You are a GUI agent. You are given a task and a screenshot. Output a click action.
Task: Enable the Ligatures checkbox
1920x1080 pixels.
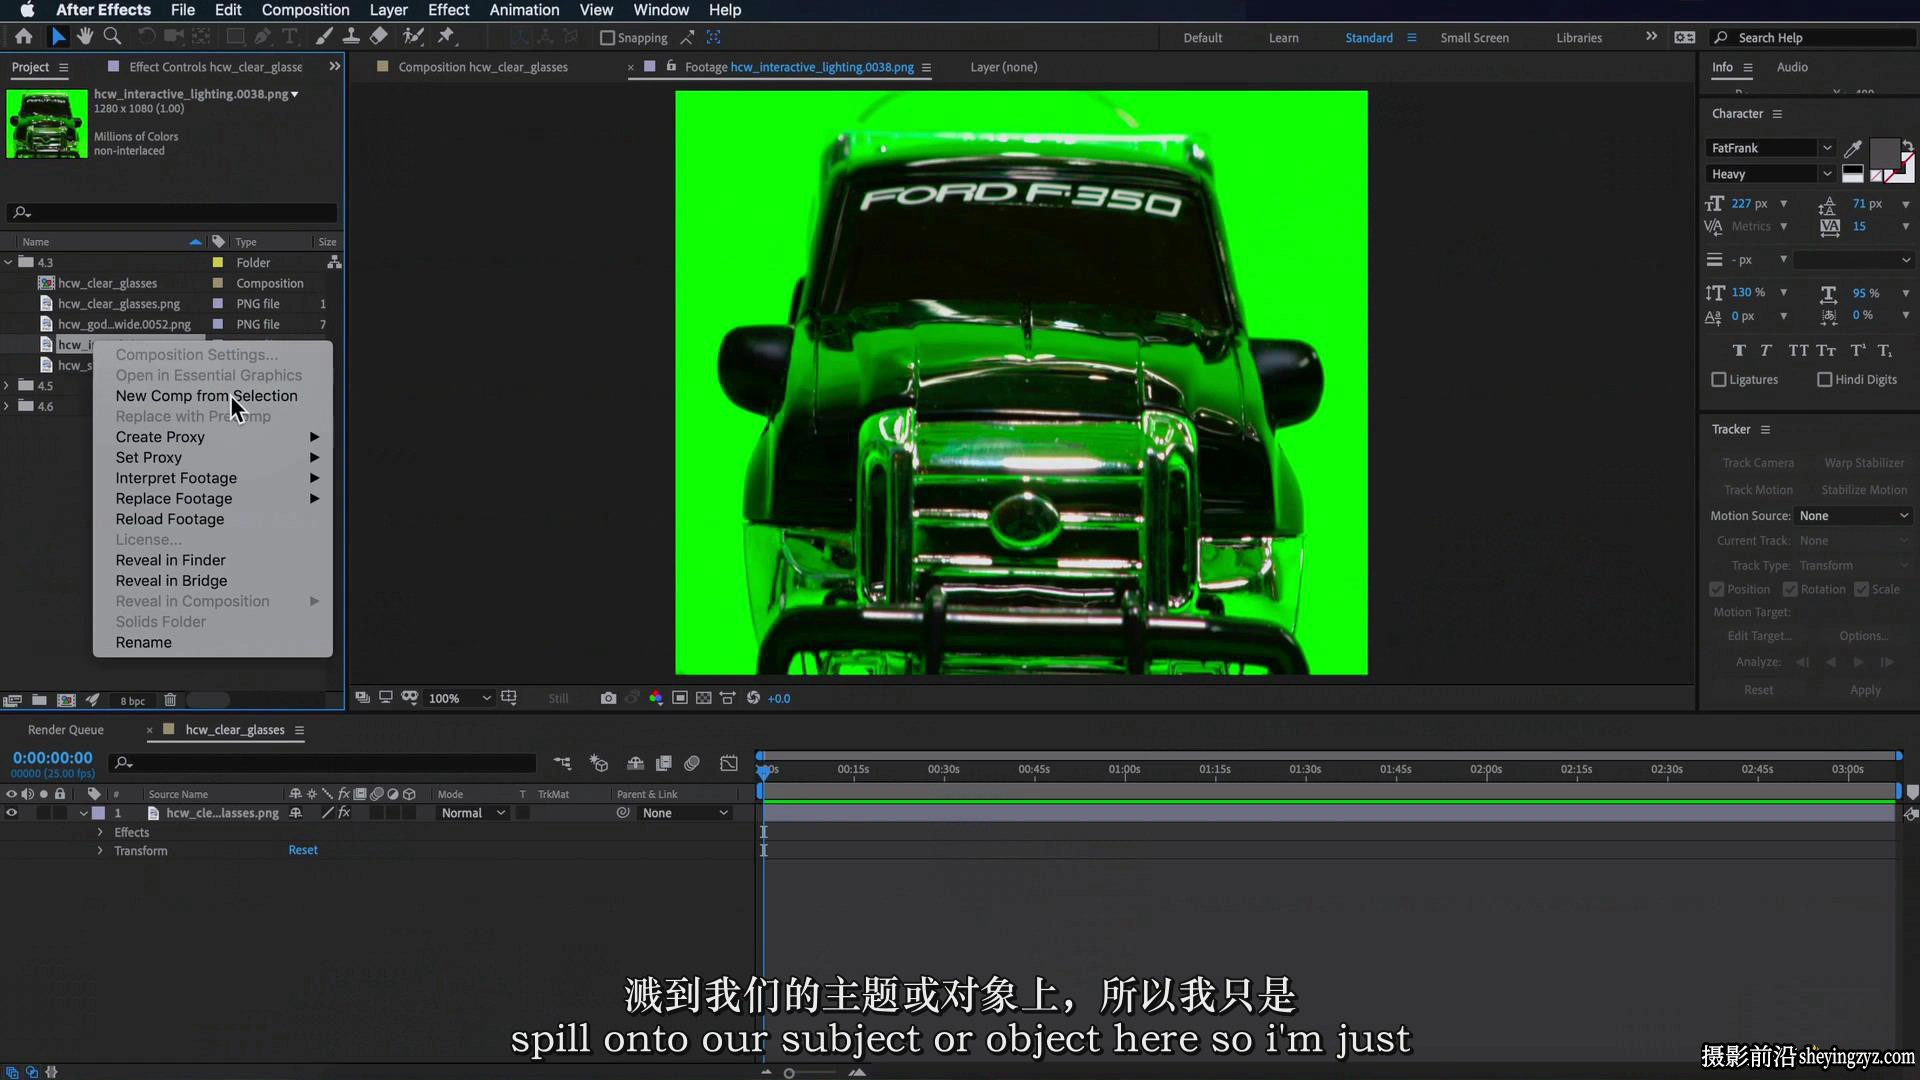1719,380
